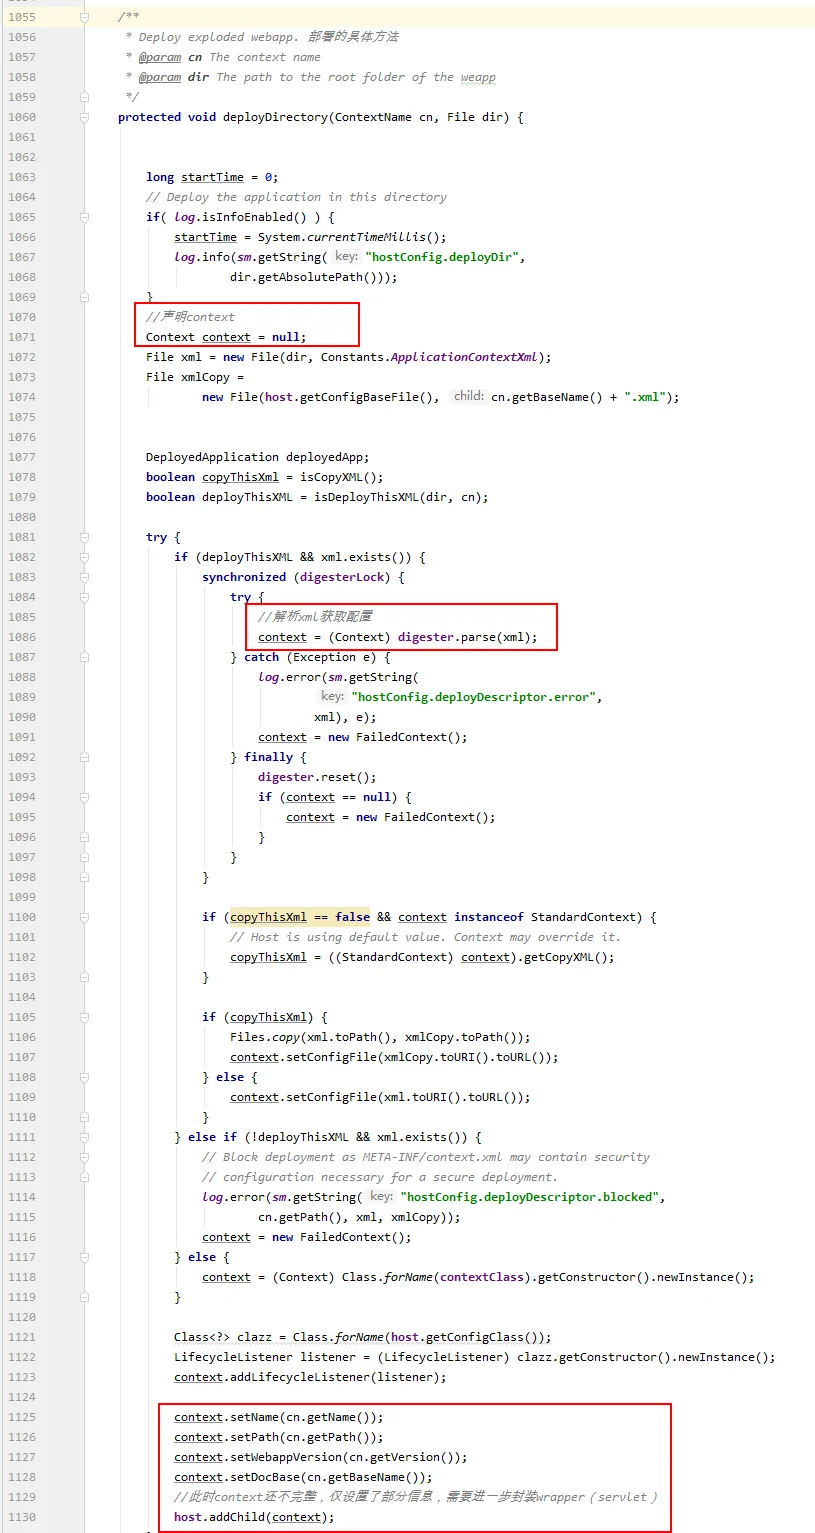Collapse the copyThisXml == false block at line 1100

coord(85,917)
